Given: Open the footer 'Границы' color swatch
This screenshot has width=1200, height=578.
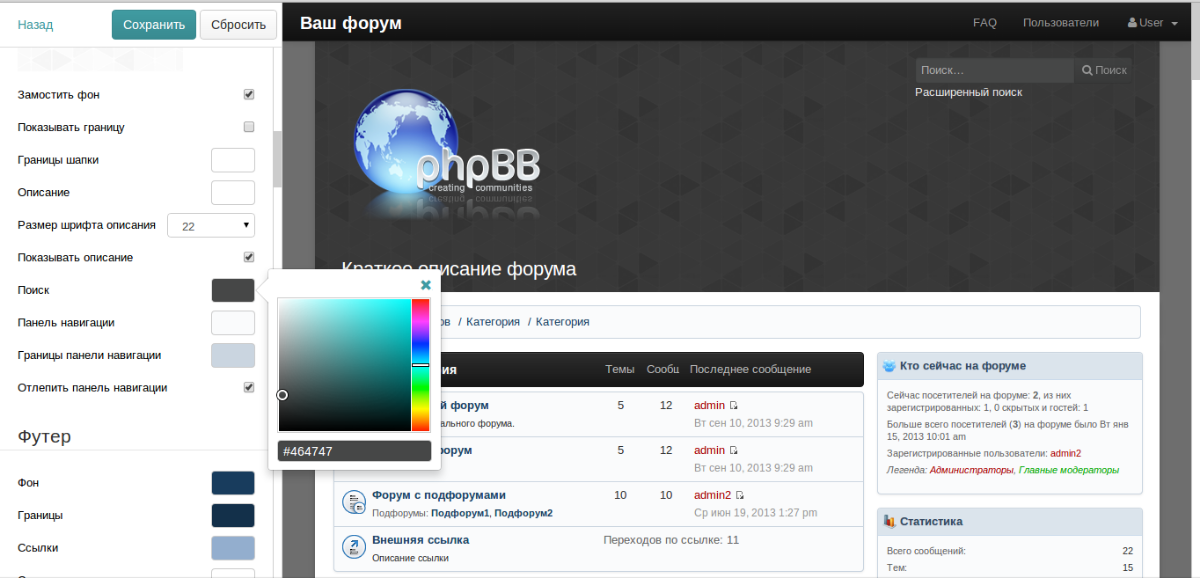Looking at the screenshot, I should [x=233, y=515].
